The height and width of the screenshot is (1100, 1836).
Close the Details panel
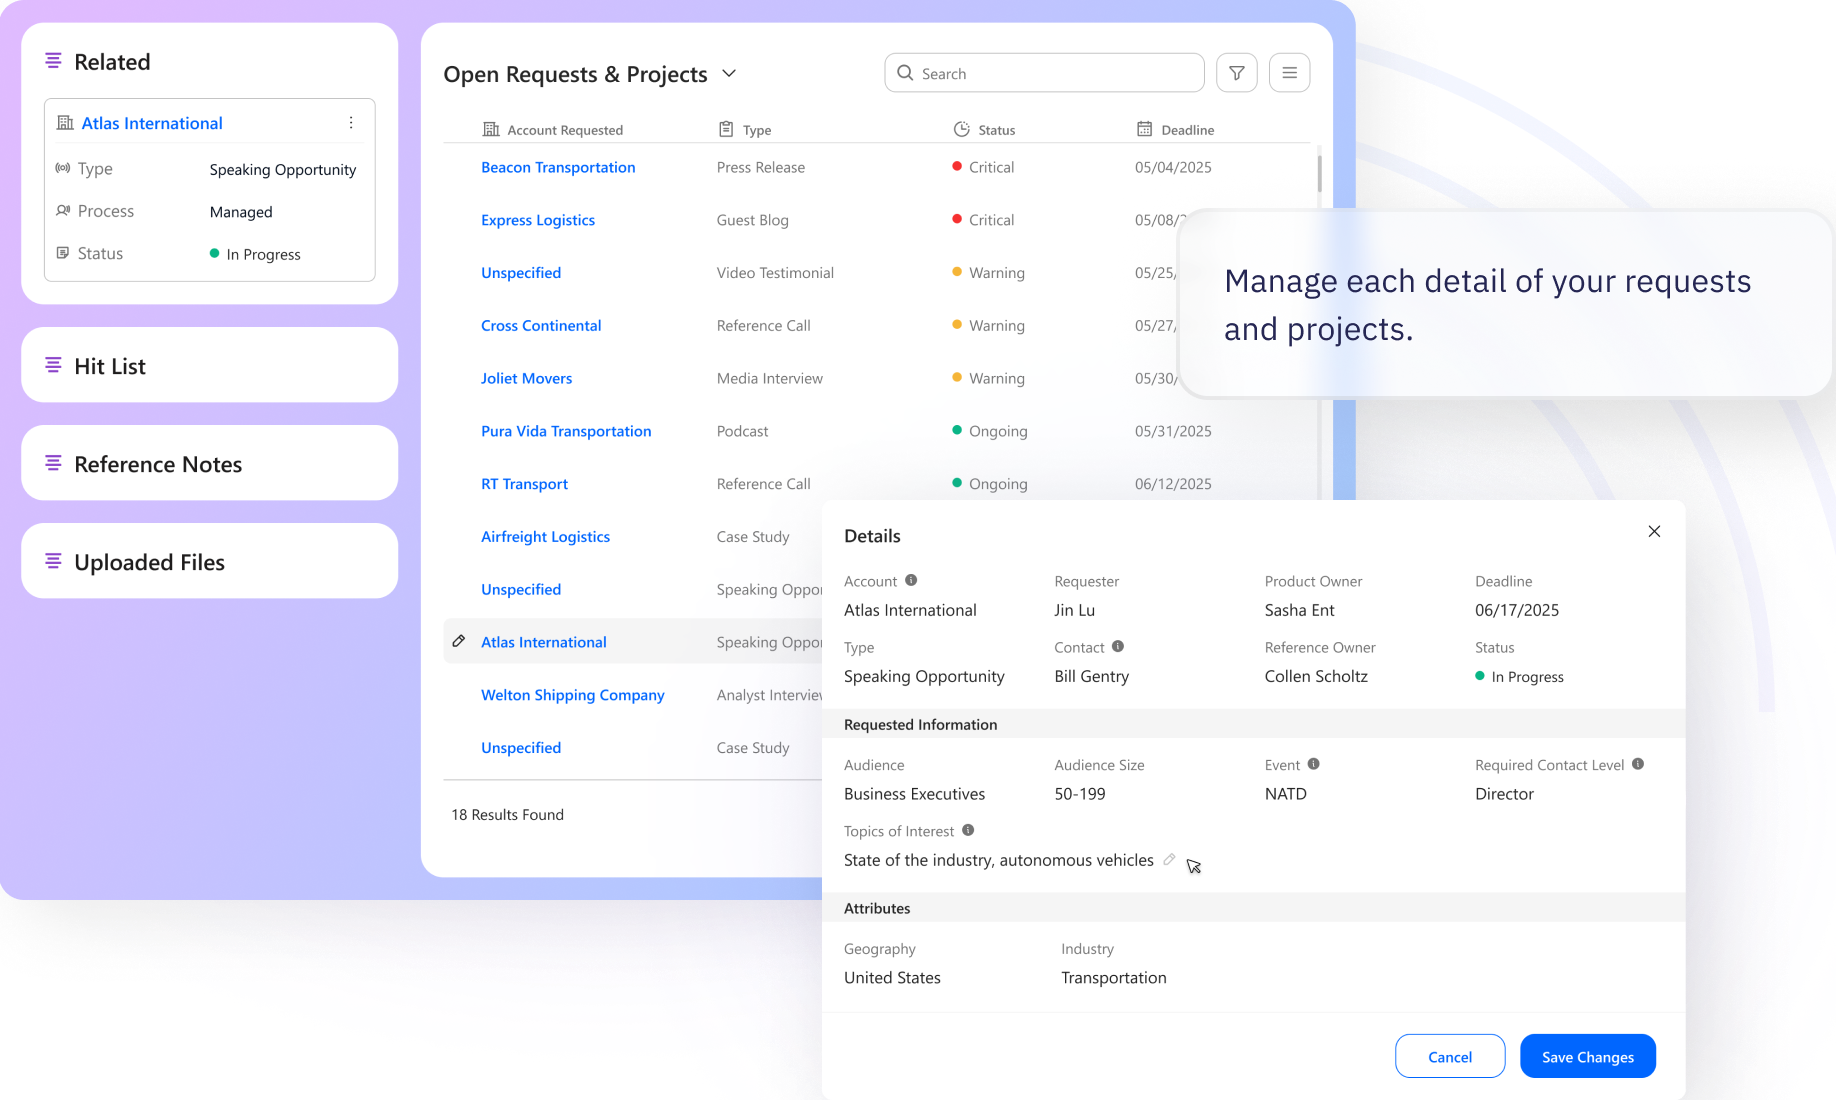click(1654, 531)
